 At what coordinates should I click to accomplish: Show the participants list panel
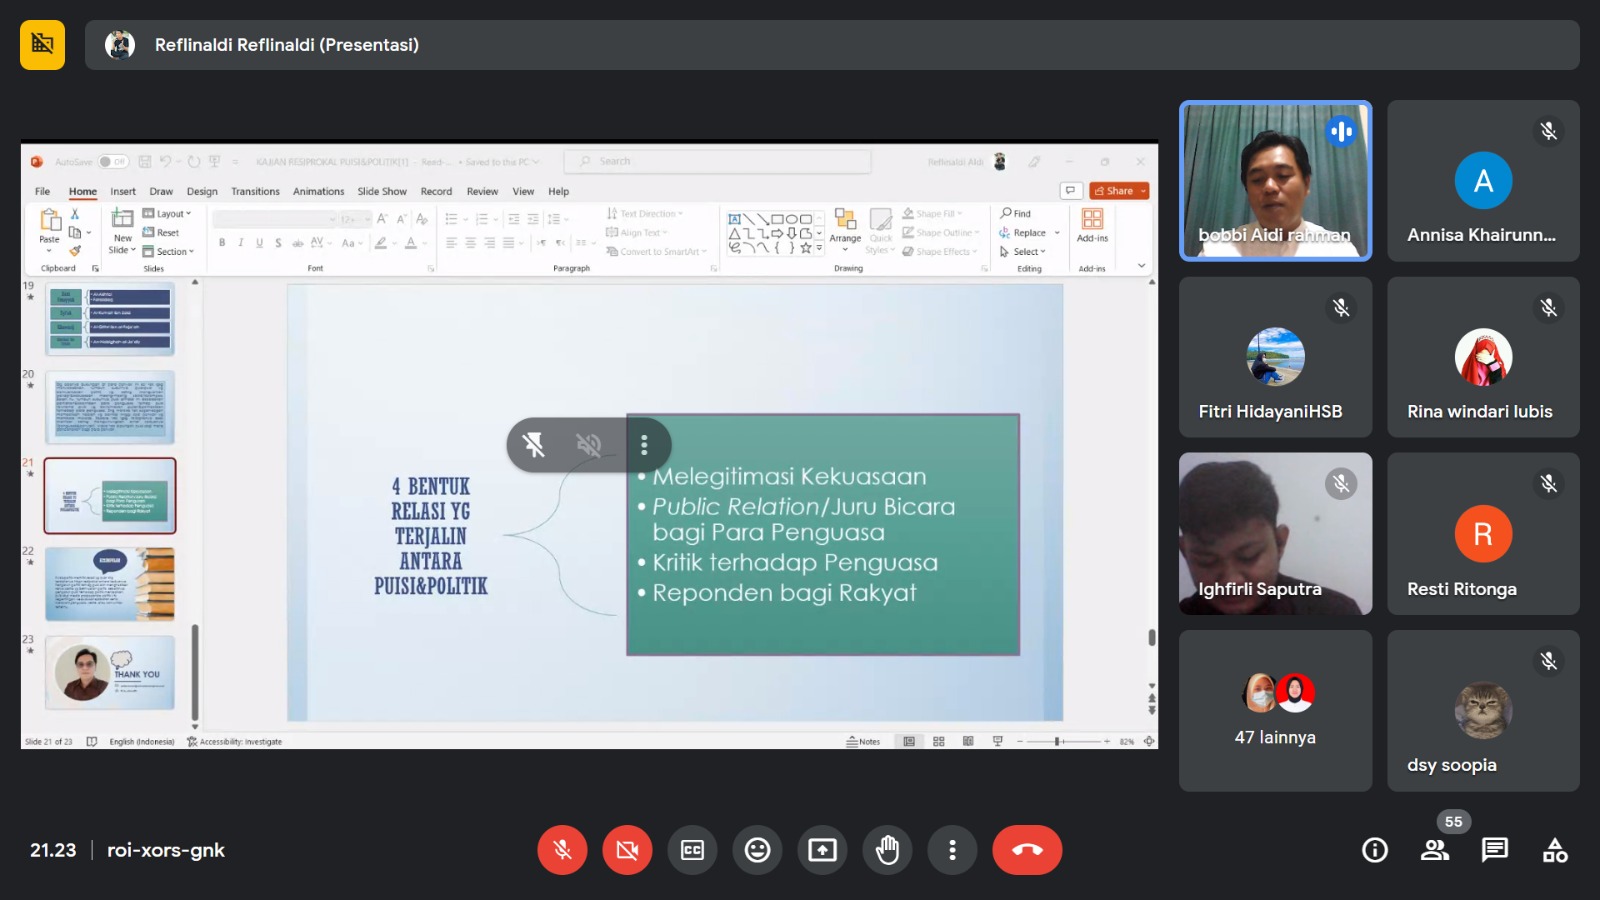1435,850
